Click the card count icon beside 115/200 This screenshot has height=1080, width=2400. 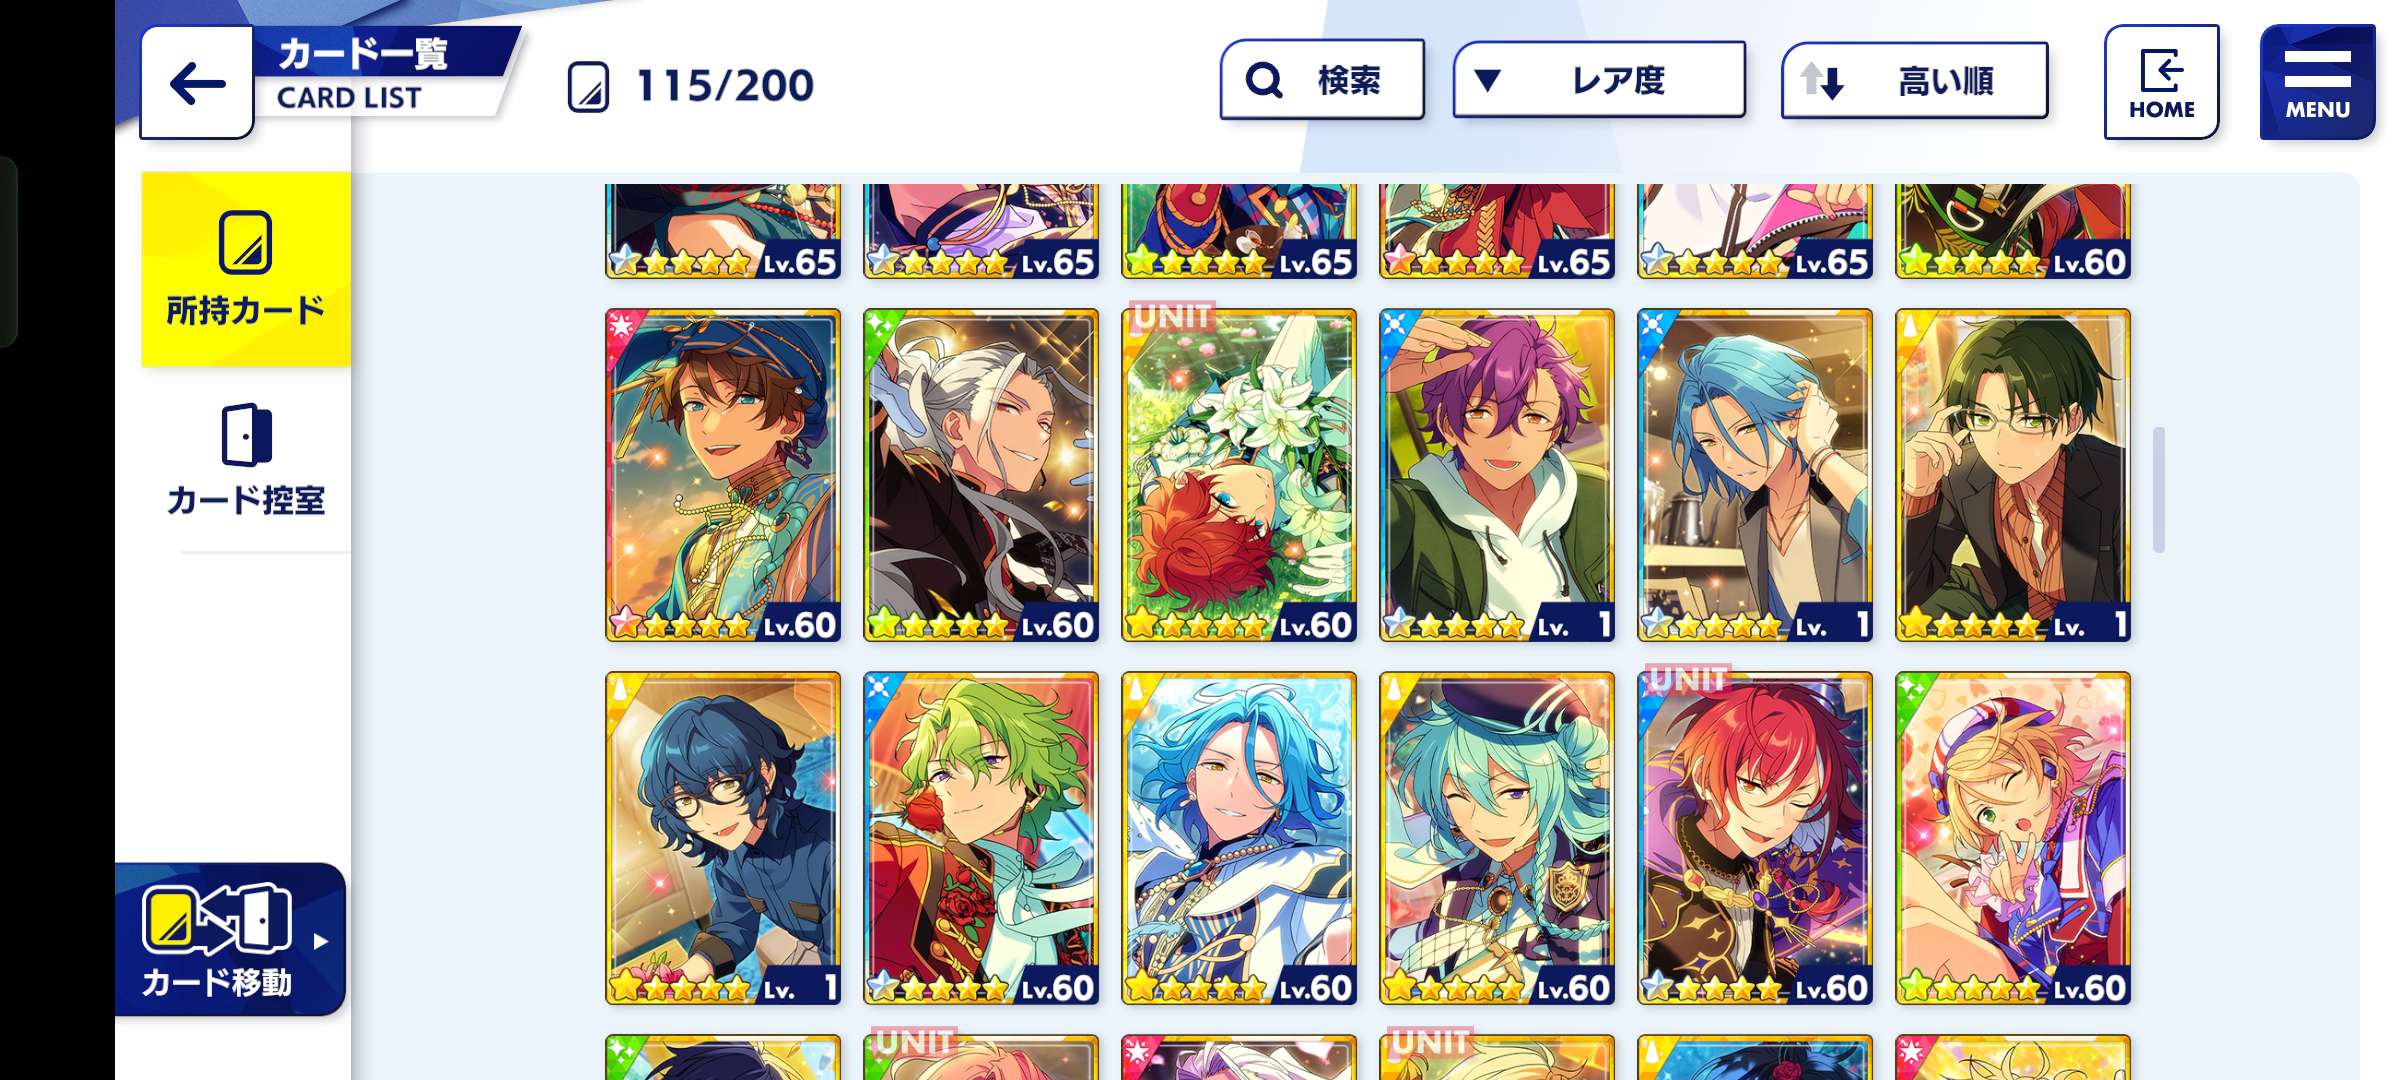pyautogui.click(x=588, y=86)
